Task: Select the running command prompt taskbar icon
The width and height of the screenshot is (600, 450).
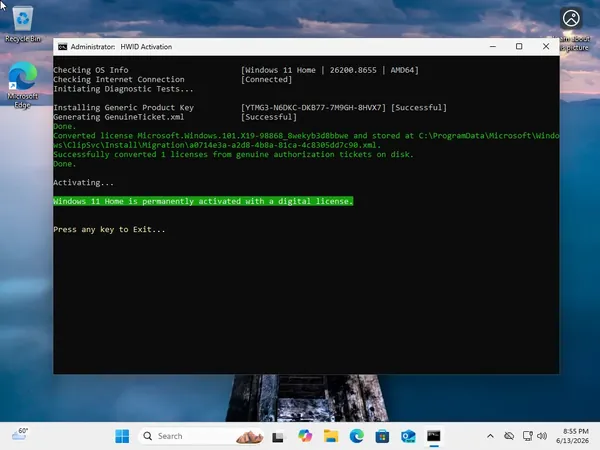Action: (434, 436)
